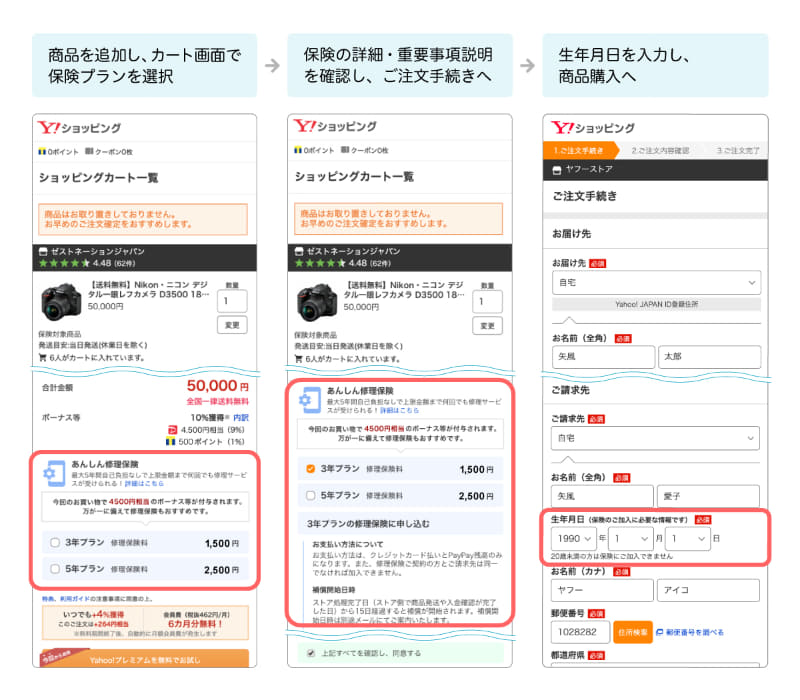This screenshot has width=800, height=700.
Task: Click the repair insurance phone icon in the left cart
Action: [52, 472]
